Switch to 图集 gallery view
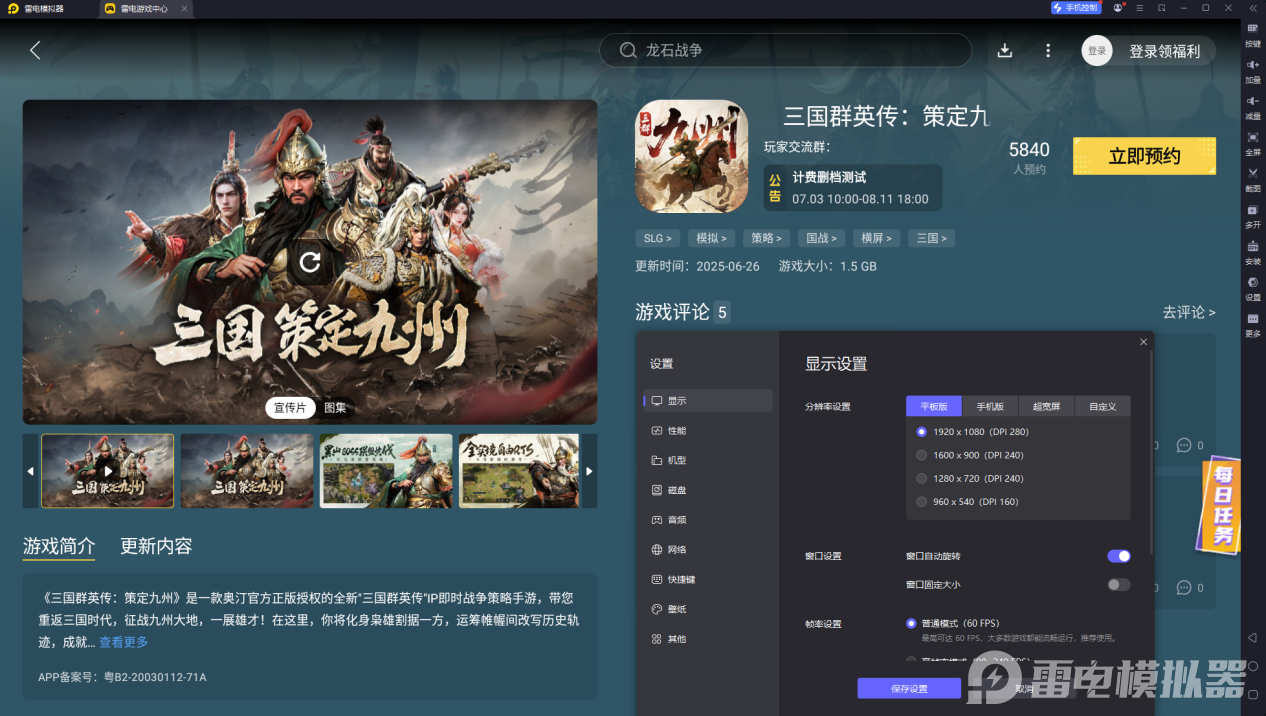This screenshot has height=716, width=1266. point(335,407)
